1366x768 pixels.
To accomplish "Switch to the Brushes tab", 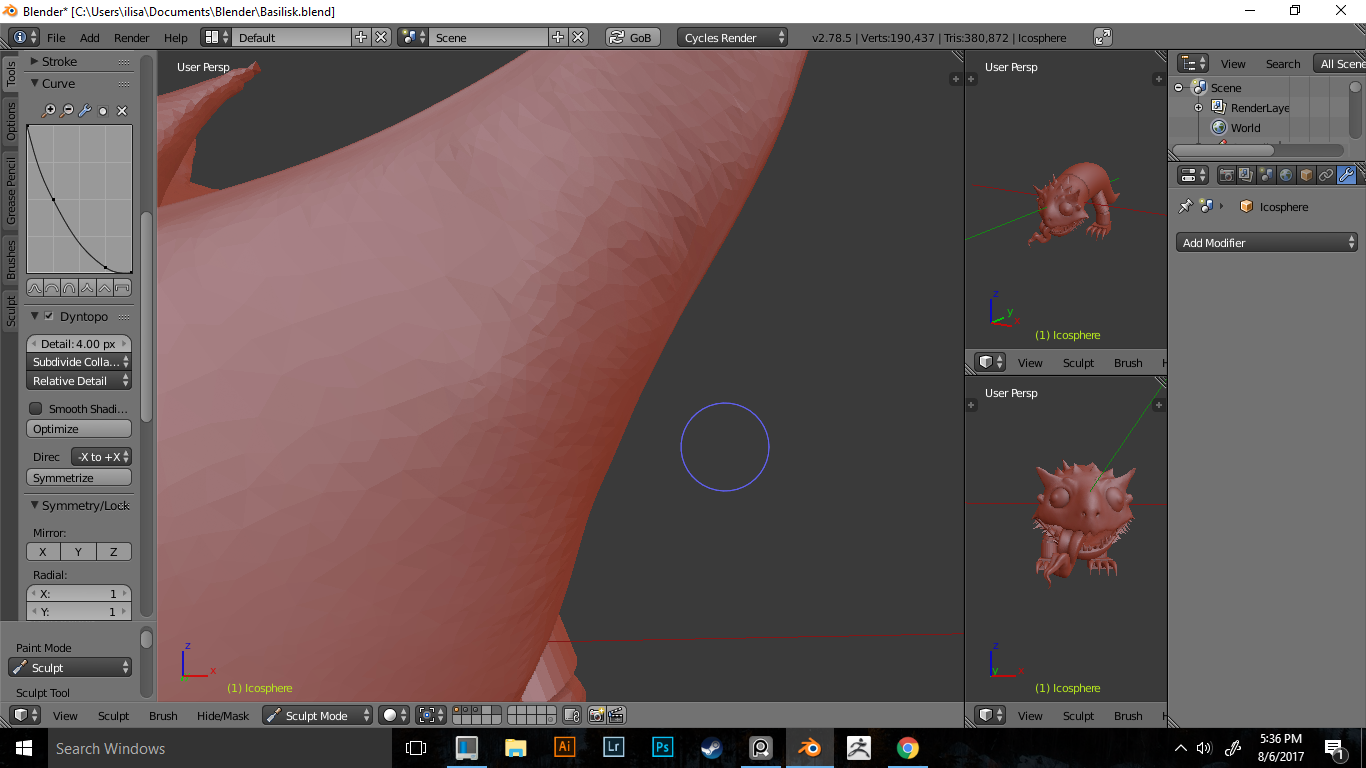I will [x=11, y=258].
